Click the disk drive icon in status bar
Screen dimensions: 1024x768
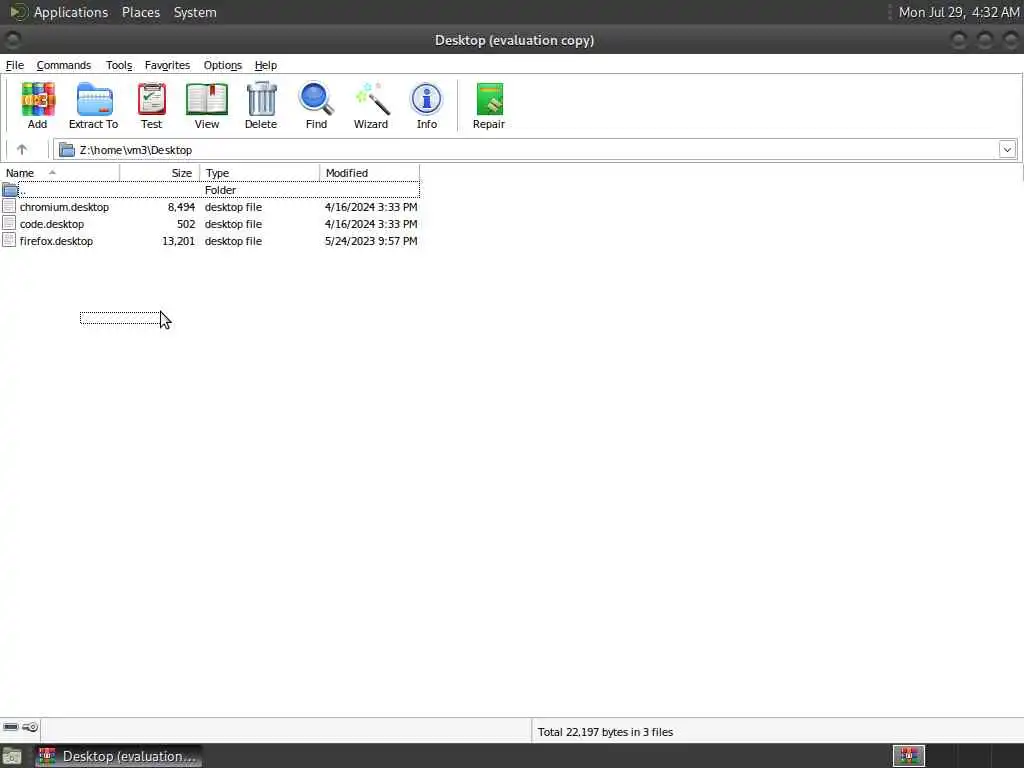[x=11, y=727]
